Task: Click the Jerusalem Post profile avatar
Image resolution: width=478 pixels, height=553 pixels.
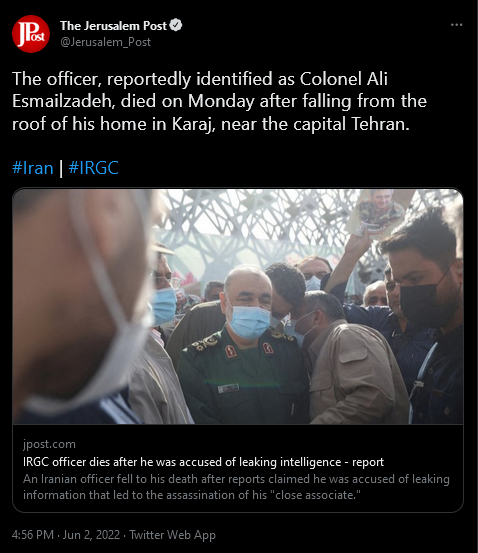Action: [31, 34]
